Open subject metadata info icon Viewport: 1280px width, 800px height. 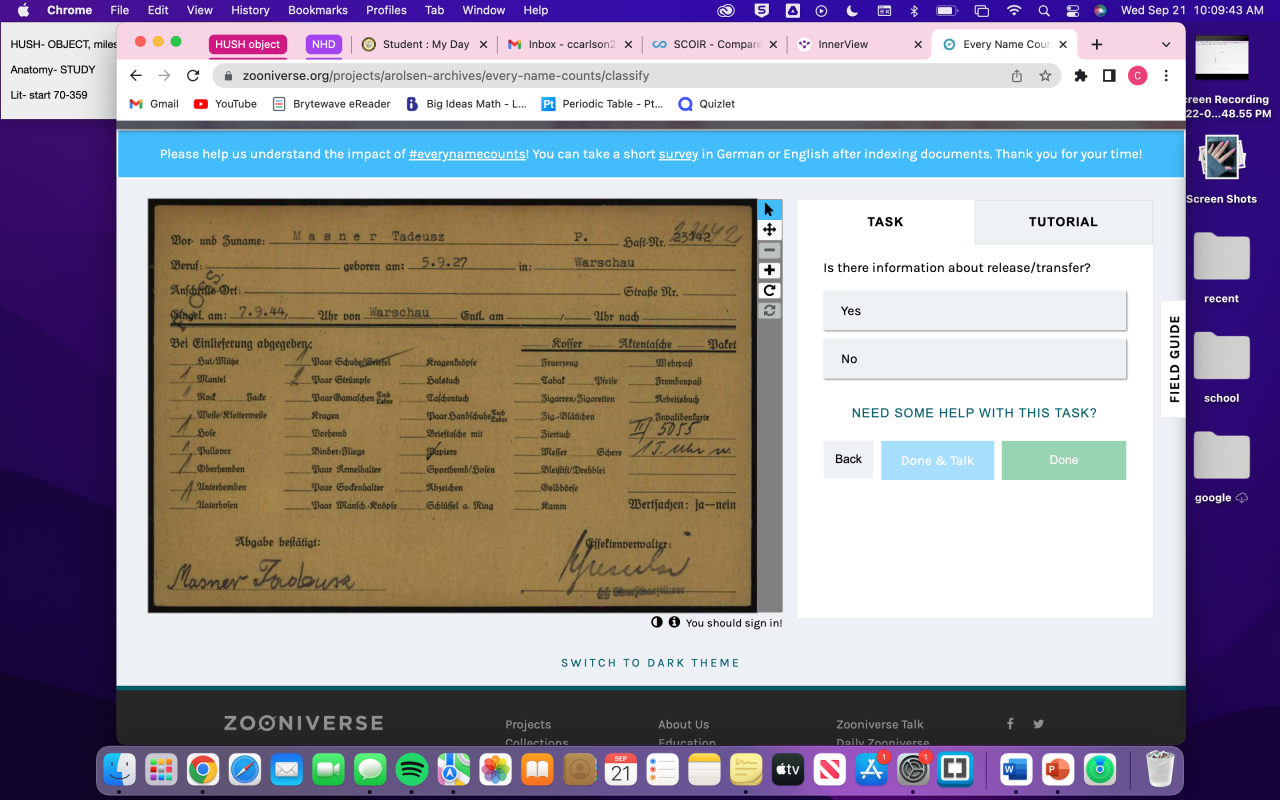(x=674, y=622)
